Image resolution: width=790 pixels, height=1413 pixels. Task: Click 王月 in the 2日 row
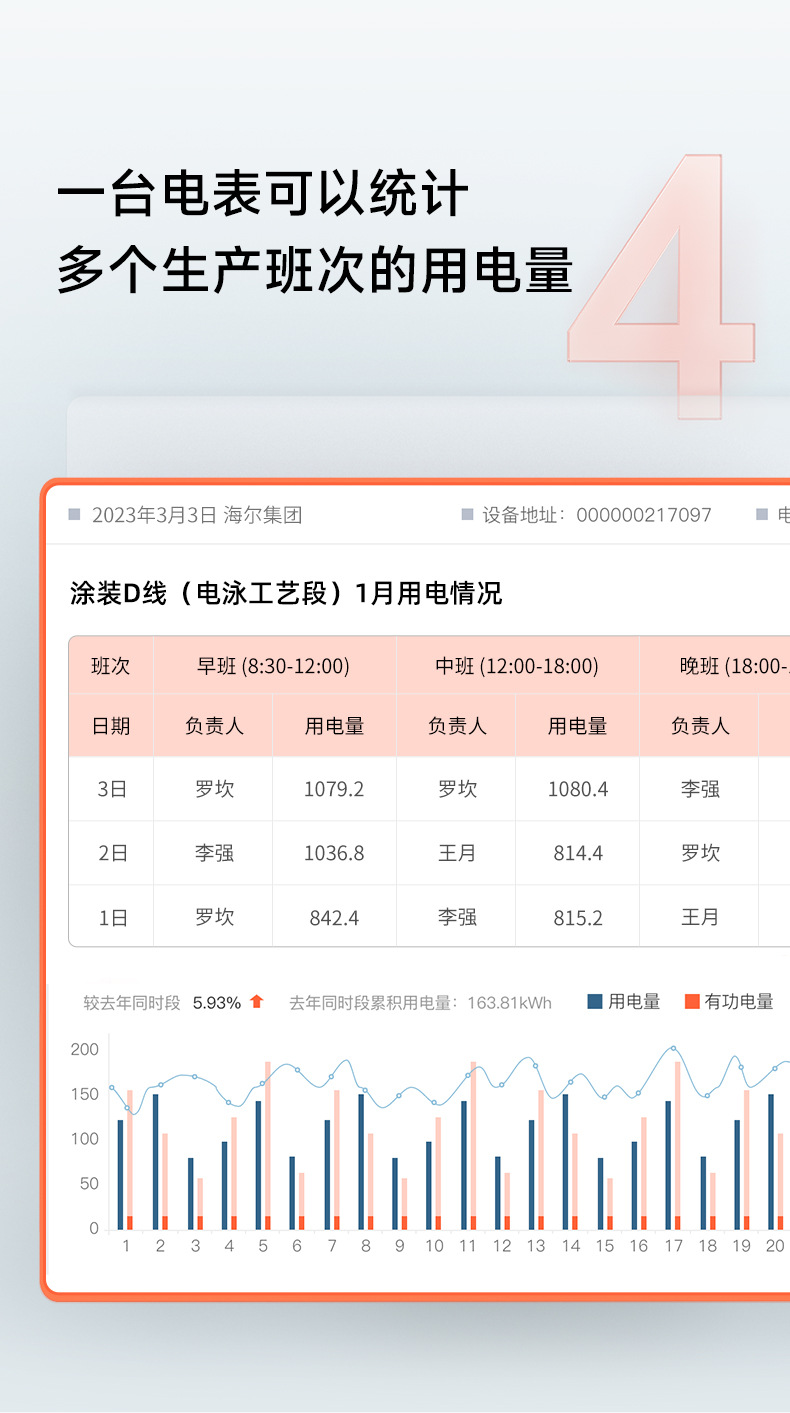[457, 853]
